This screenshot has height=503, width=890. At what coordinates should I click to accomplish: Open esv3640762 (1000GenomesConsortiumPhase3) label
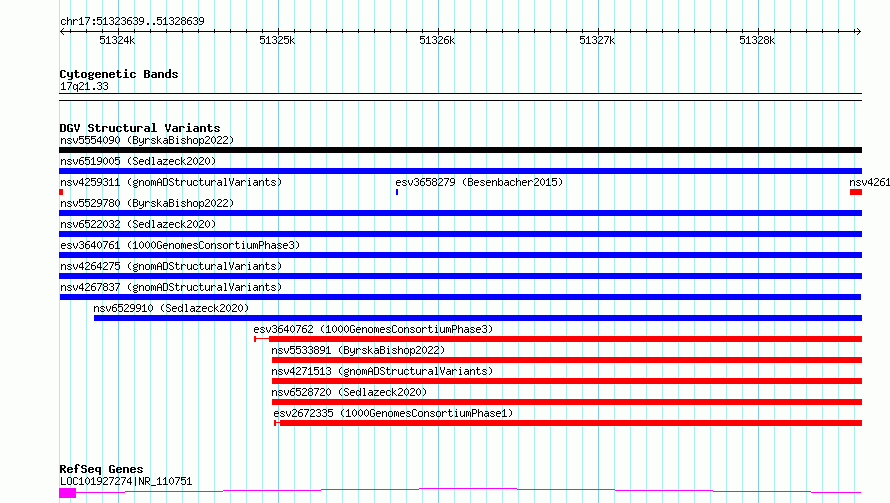tap(373, 329)
